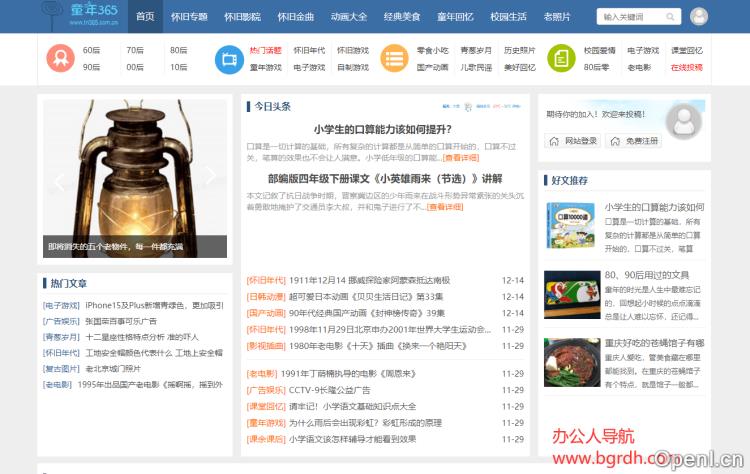
Task: Select the 校园生活 navigation item
Action: click(508, 17)
